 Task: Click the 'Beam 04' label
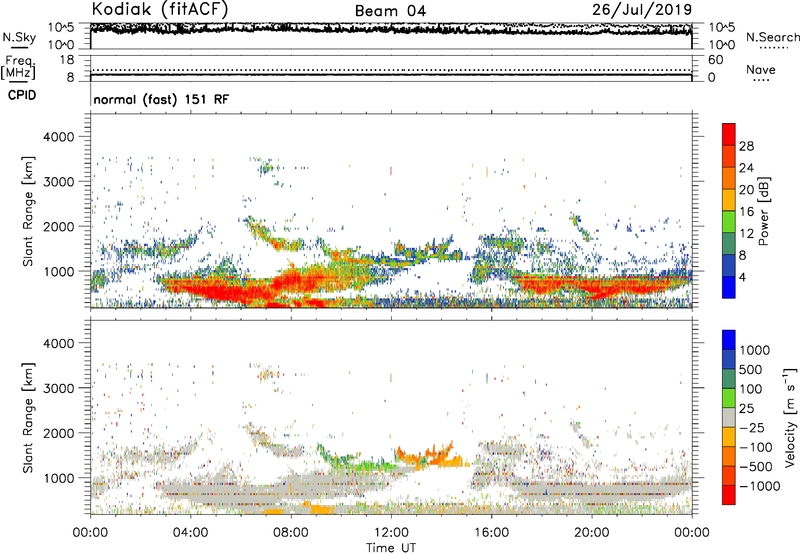pos(390,11)
